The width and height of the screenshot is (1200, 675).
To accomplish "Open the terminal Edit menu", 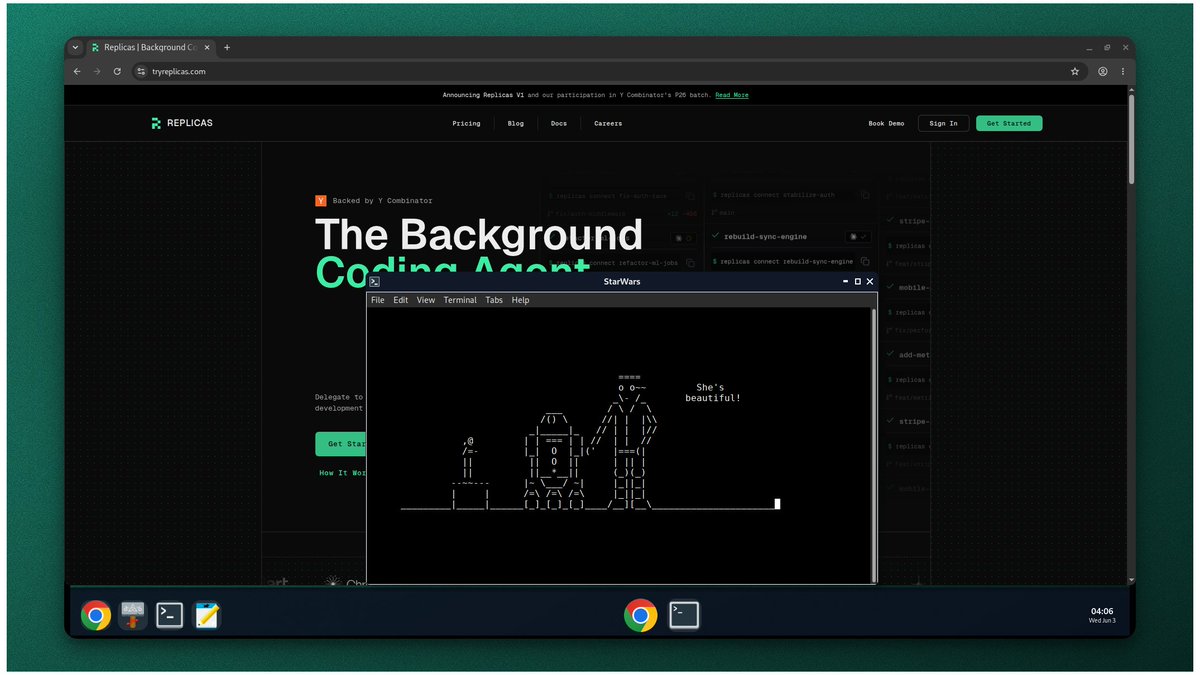I will pyautogui.click(x=400, y=300).
